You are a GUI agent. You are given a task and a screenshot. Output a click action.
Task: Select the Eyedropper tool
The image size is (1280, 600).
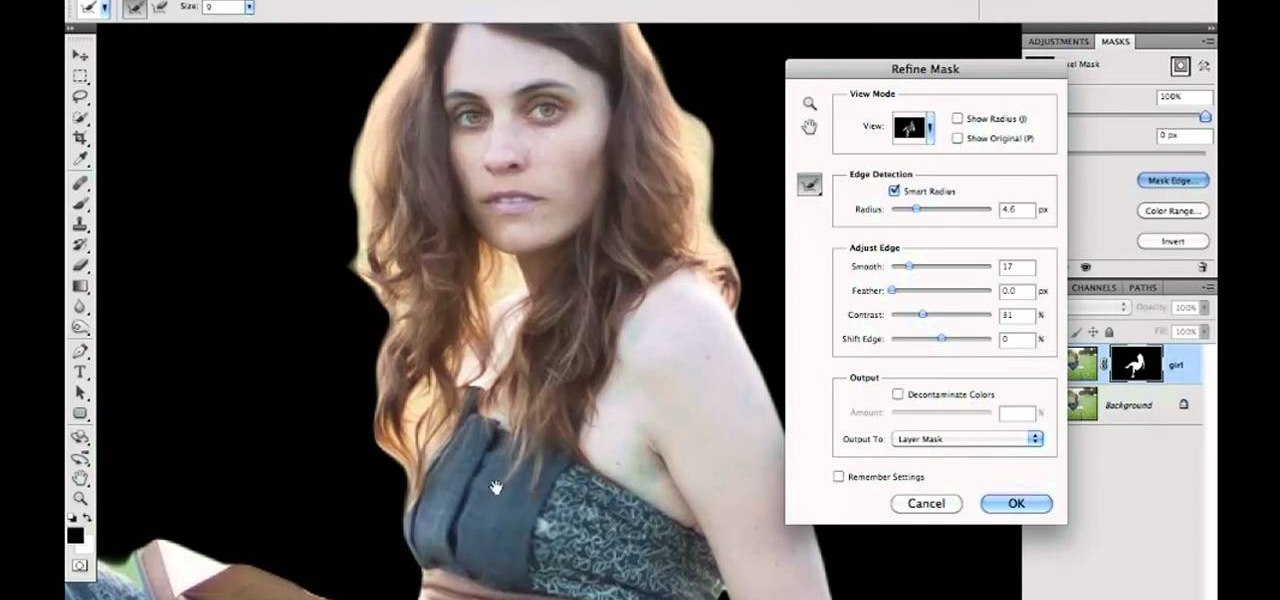pos(80,158)
